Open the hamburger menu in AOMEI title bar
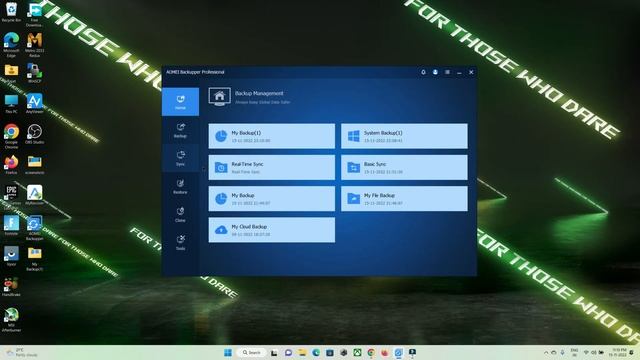Image resolution: width=640 pixels, height=360 pixels. (447, 72)
